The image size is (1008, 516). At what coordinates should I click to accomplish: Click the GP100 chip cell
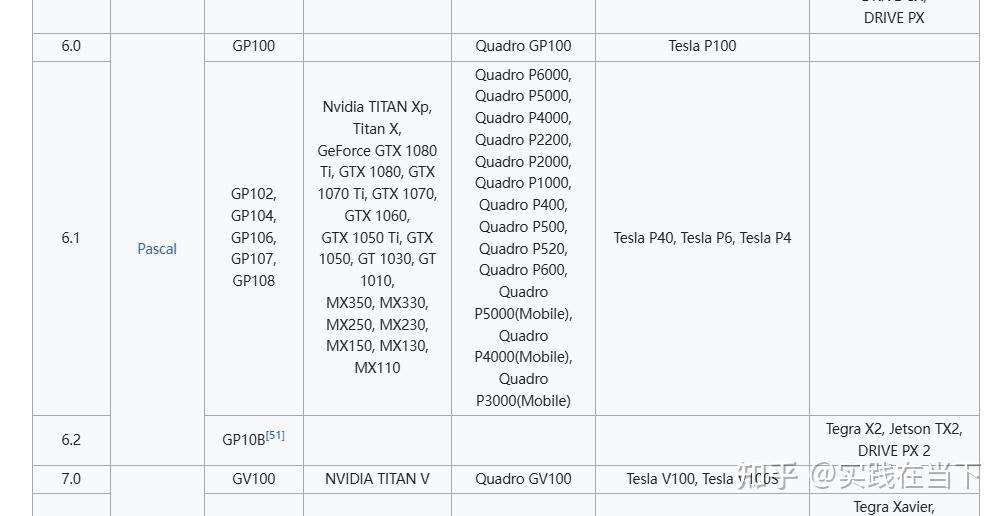click(253, 46)
